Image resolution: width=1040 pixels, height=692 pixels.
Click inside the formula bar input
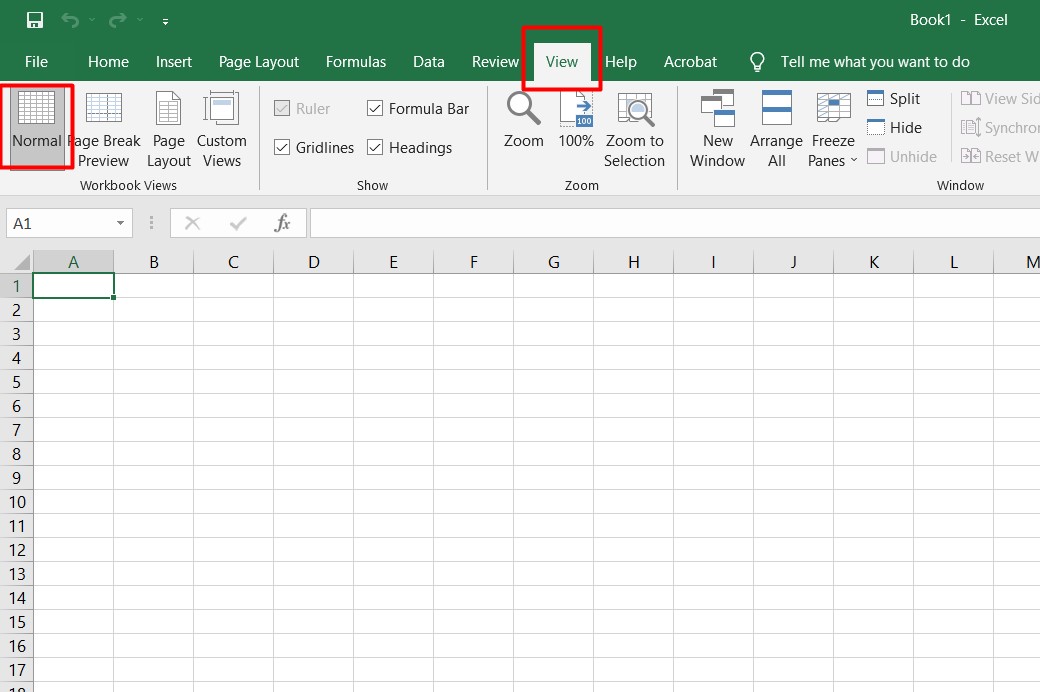[x=670, y=224]
